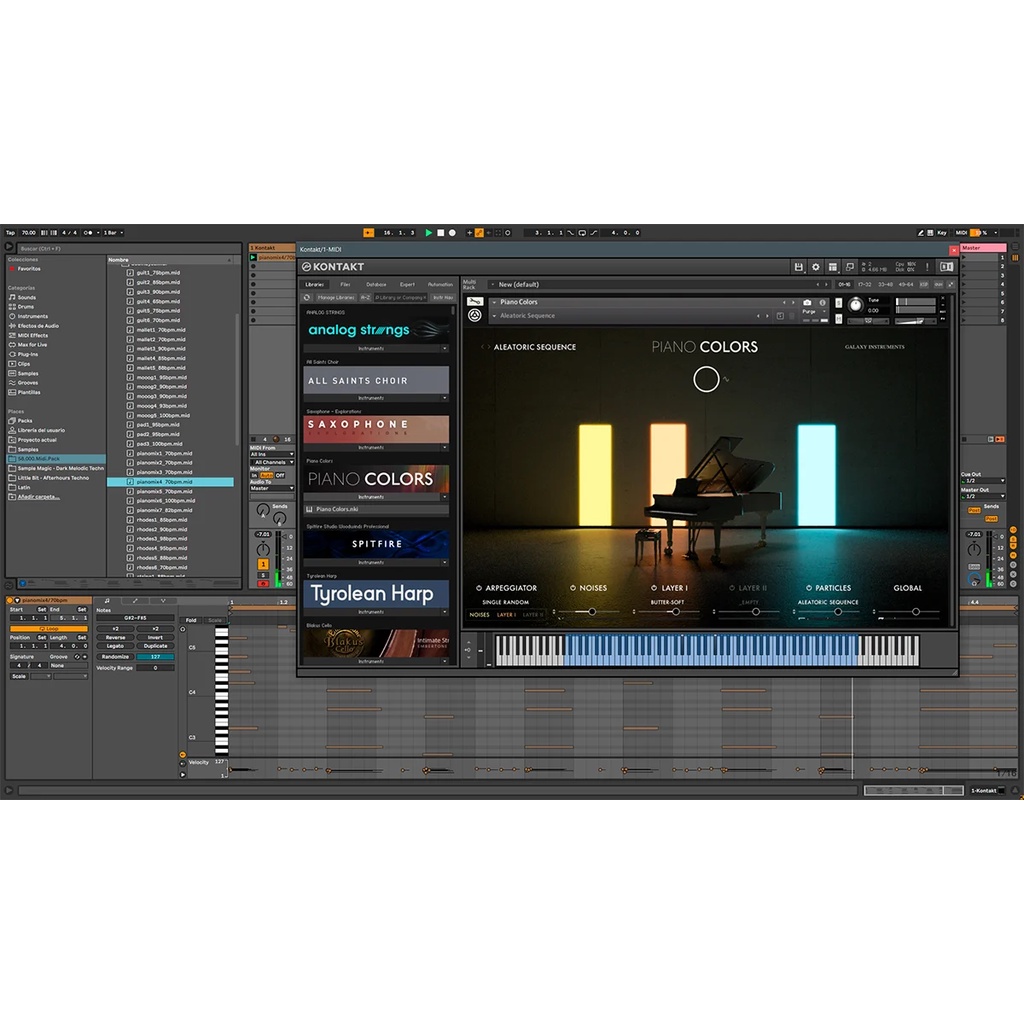Select the MIDI Effects category
The width and height of the screenshot is (1024, 1024).
[x=28, y=335]
